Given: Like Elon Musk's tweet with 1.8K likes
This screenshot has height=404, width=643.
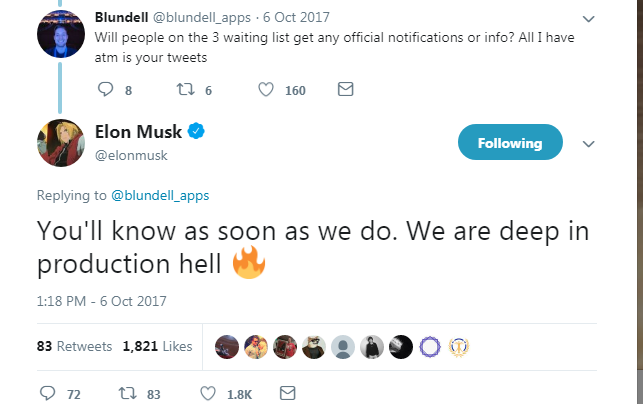Looking at the screenshot, I should tap(208, 393).
